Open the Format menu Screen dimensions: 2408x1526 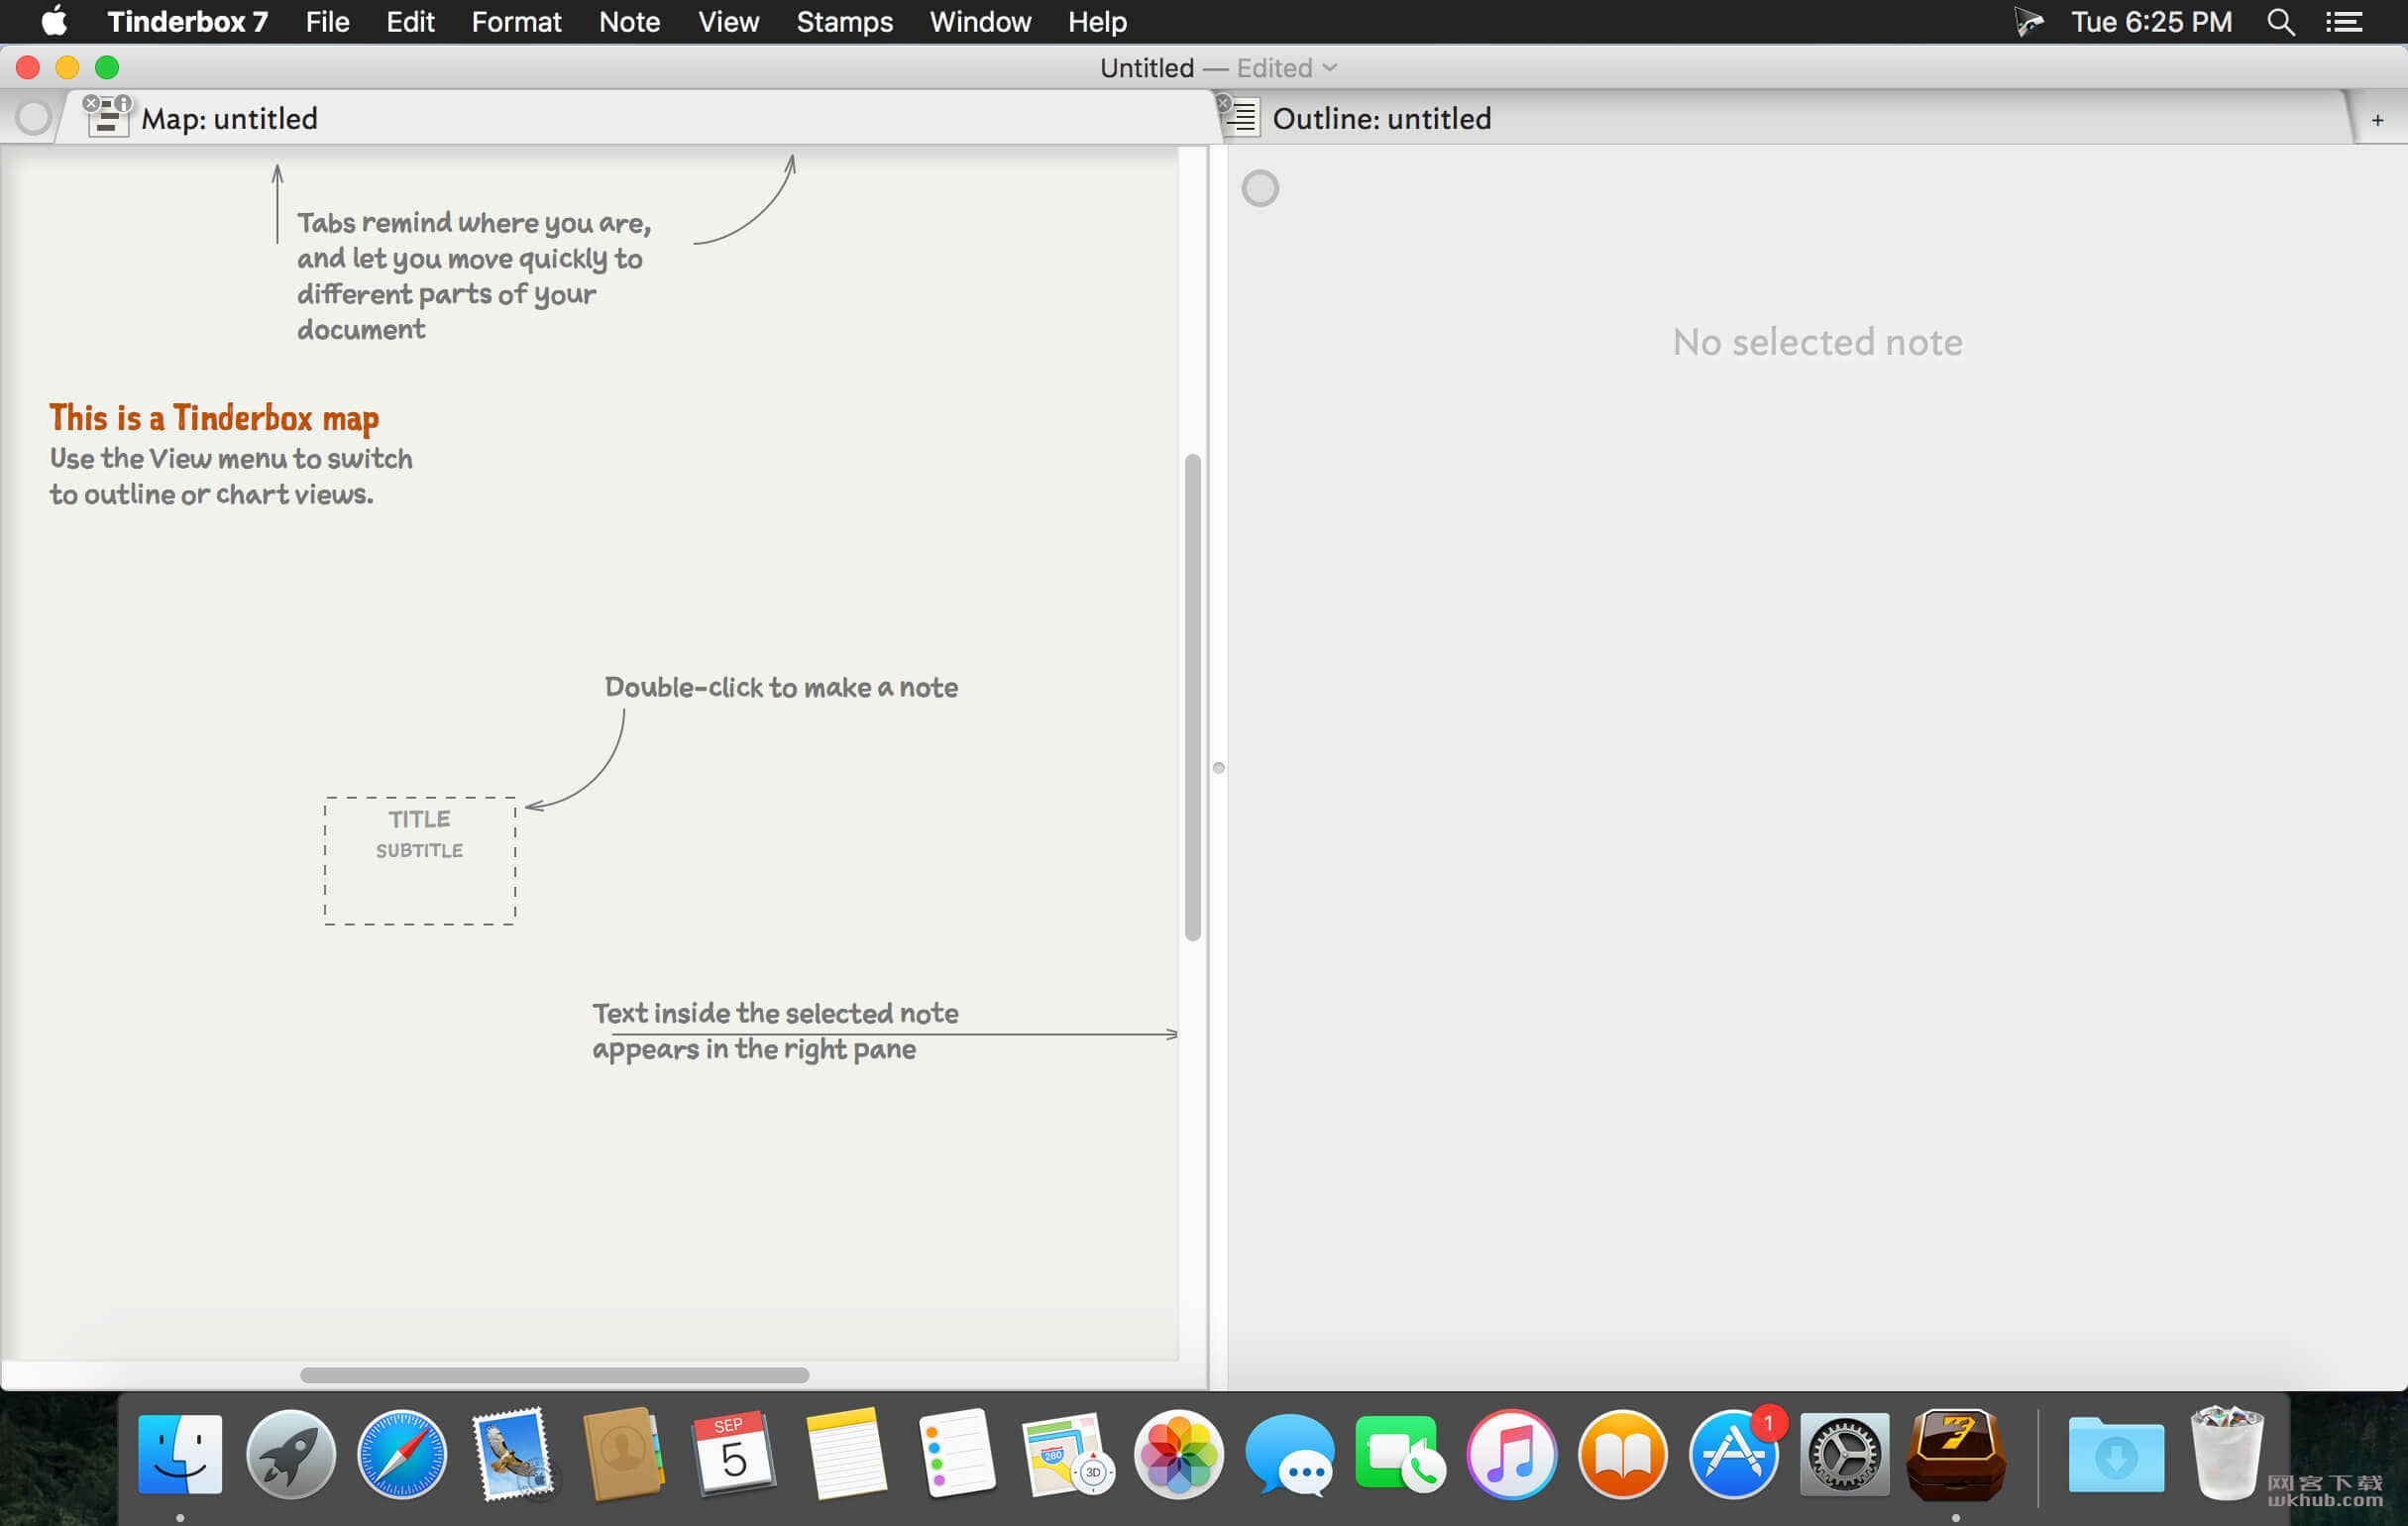coord(516,21)
